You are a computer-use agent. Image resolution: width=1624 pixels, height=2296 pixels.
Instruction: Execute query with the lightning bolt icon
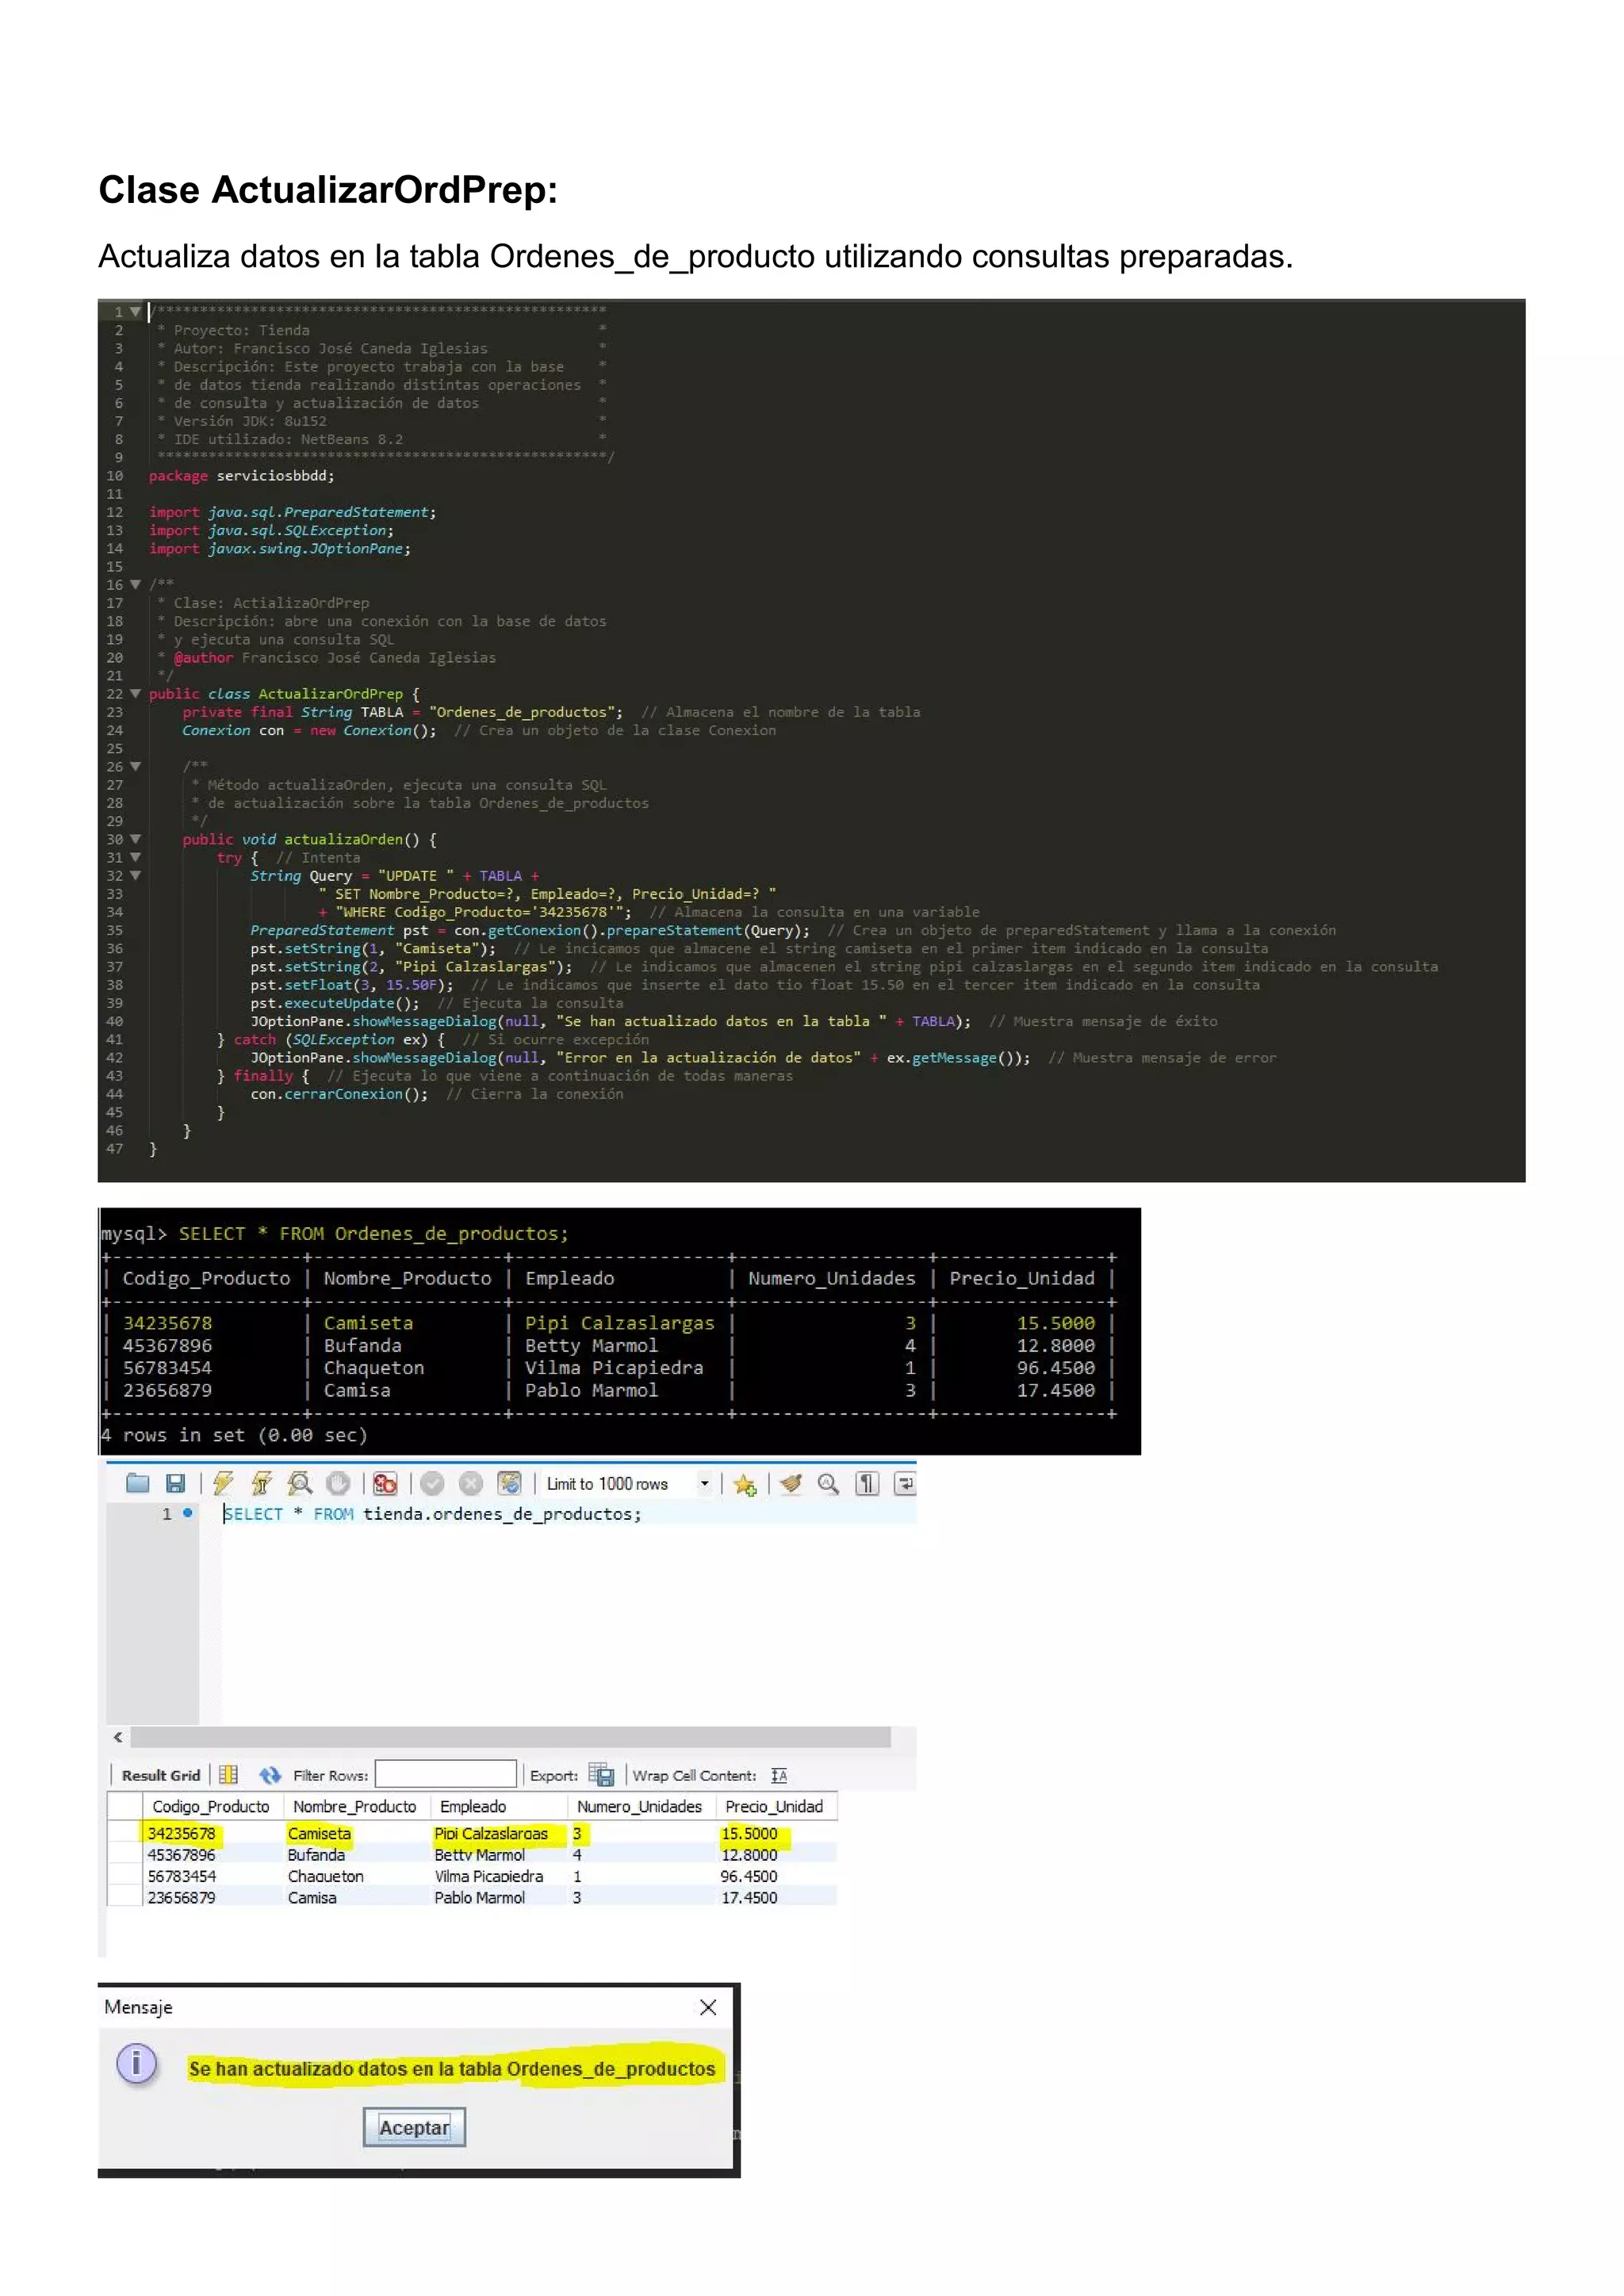[x=223, y=1484]
